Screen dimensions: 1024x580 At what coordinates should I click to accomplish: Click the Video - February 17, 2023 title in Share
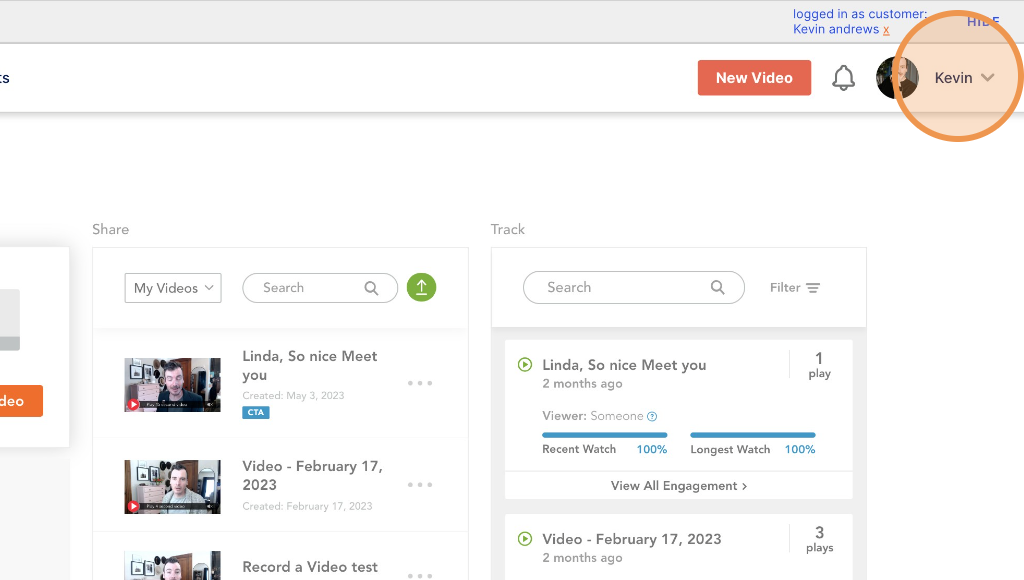click(312, 475)
